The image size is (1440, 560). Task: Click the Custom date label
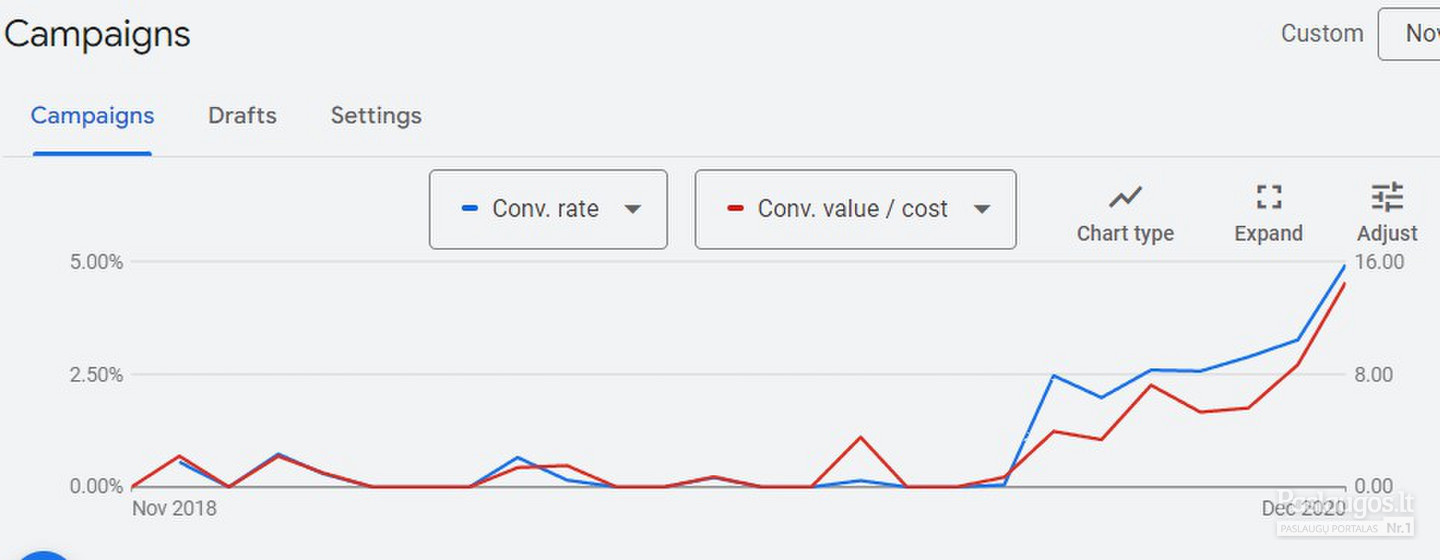1322,33
